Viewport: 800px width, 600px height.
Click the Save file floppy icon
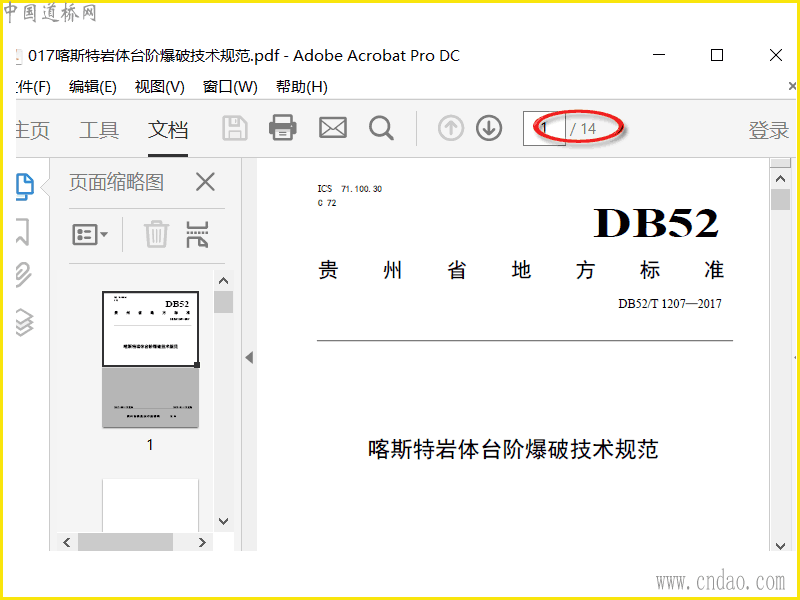(x=235, y=128)
